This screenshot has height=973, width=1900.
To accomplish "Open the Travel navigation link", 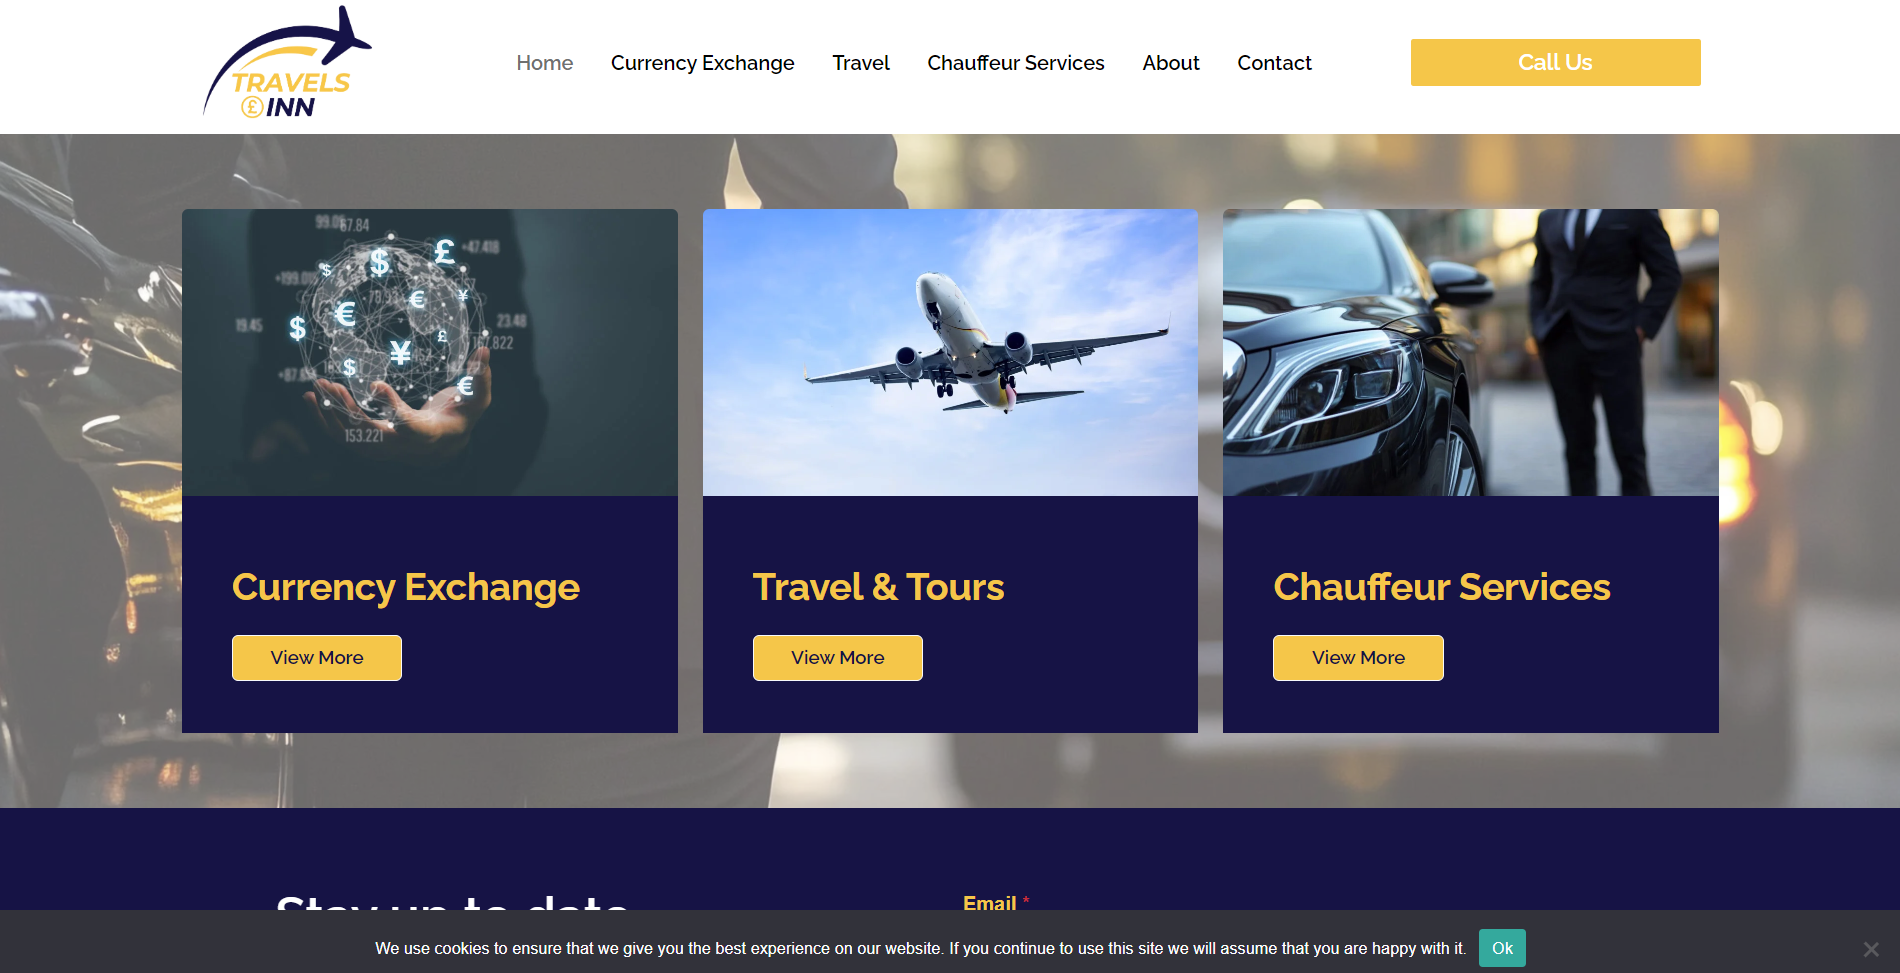I will click(x=861, y=63).
